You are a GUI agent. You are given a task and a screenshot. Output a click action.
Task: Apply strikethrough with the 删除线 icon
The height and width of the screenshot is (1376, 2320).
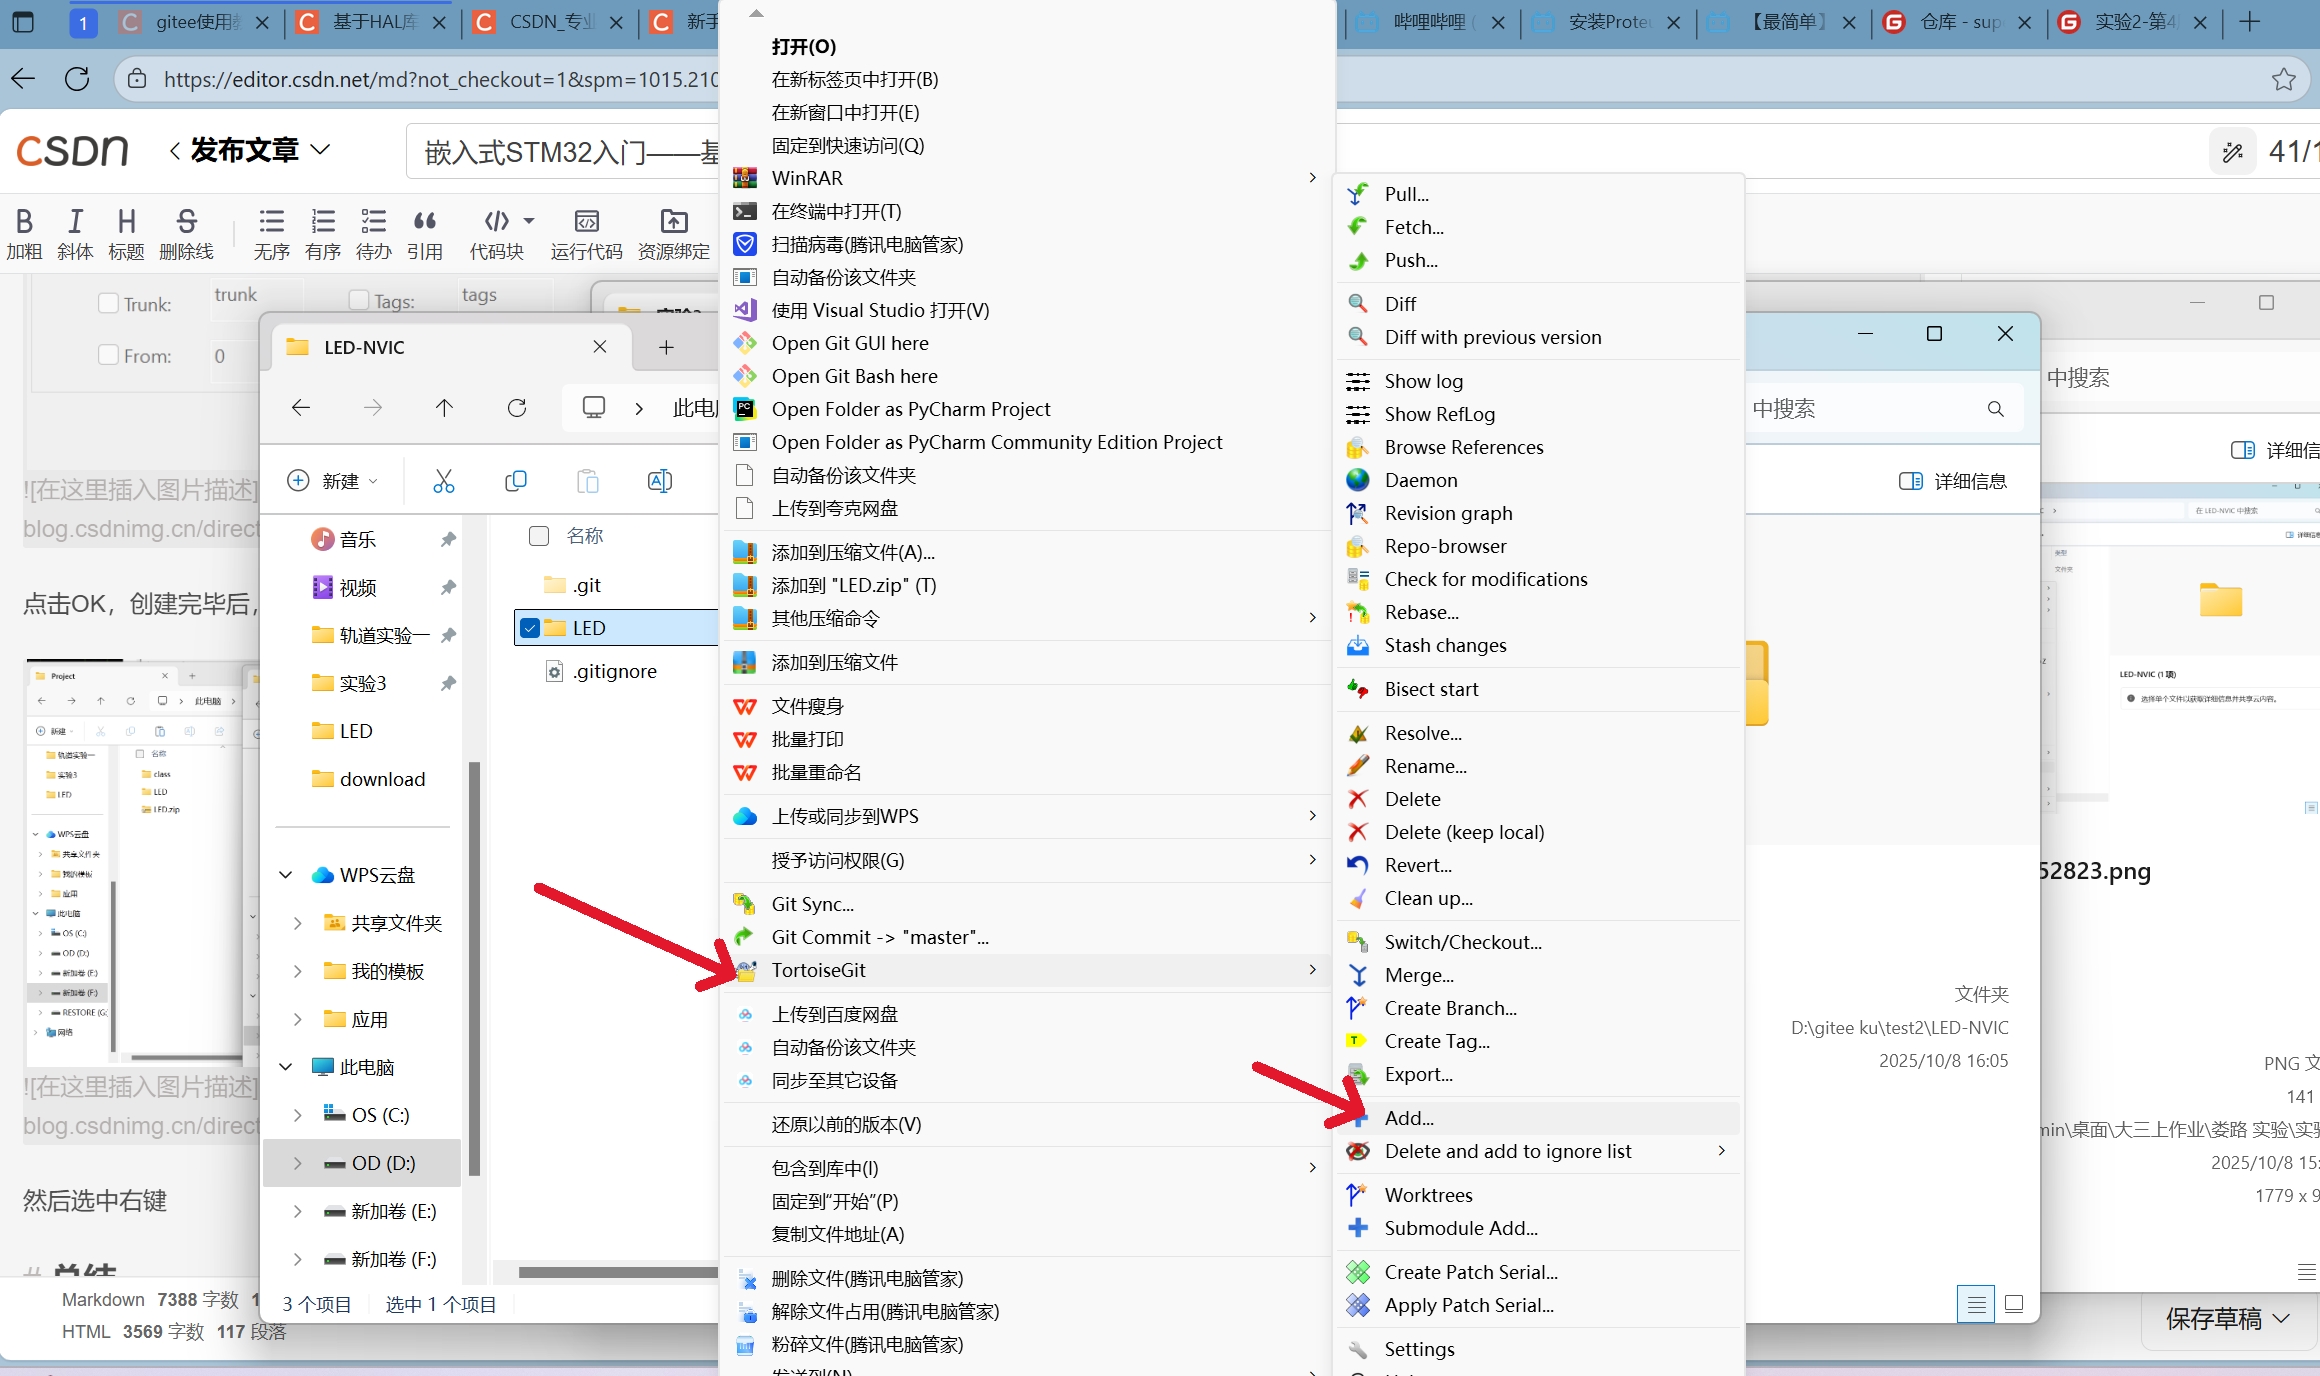pyautogui.click(x=186, y=233)
